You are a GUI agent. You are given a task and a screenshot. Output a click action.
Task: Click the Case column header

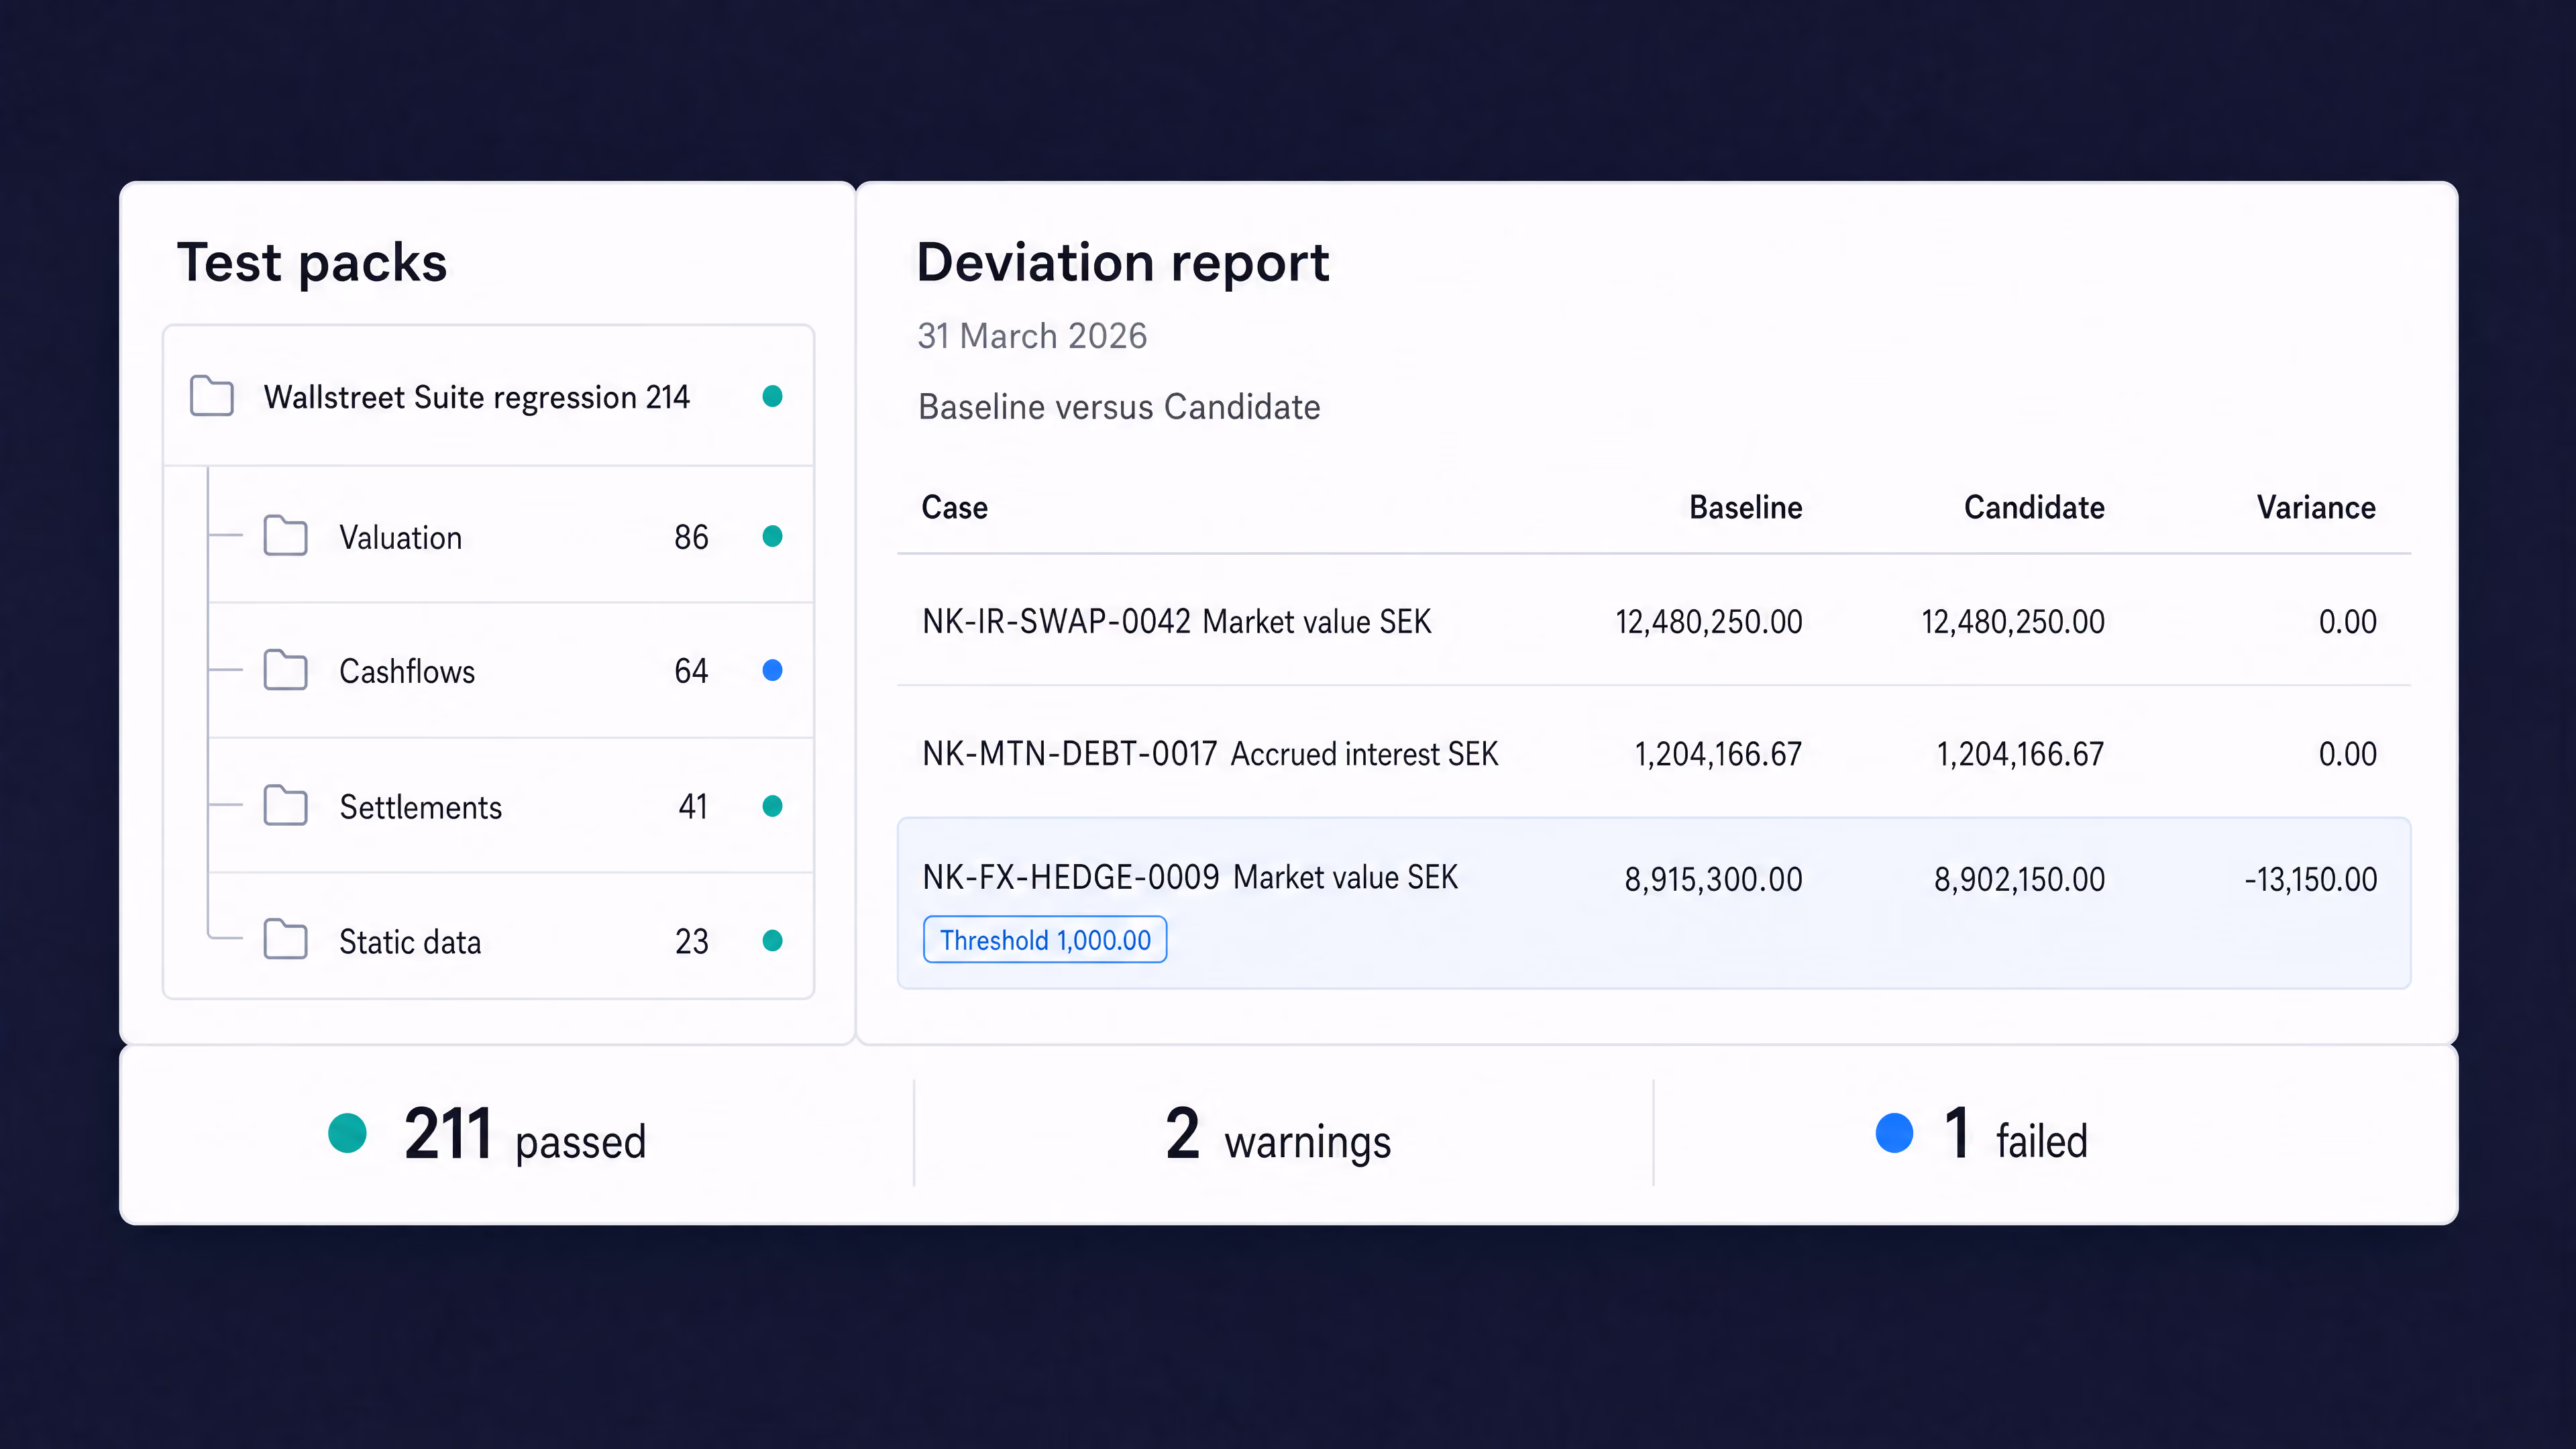[954, 507]
